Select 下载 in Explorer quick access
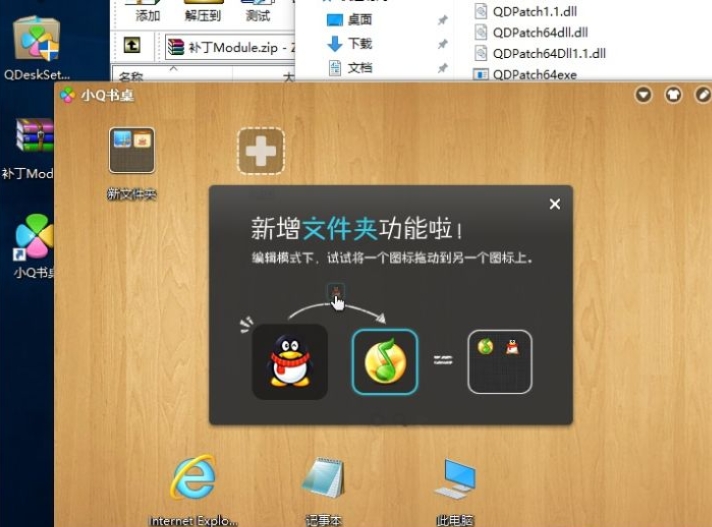 pos(349,44)
